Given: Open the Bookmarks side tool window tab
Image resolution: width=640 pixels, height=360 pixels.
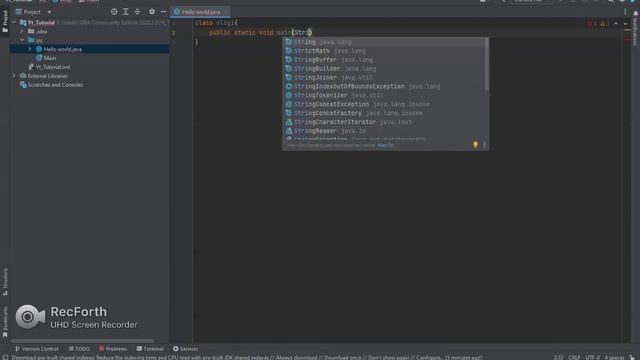Looking at the screenshot, I should [x=5, y=322].
